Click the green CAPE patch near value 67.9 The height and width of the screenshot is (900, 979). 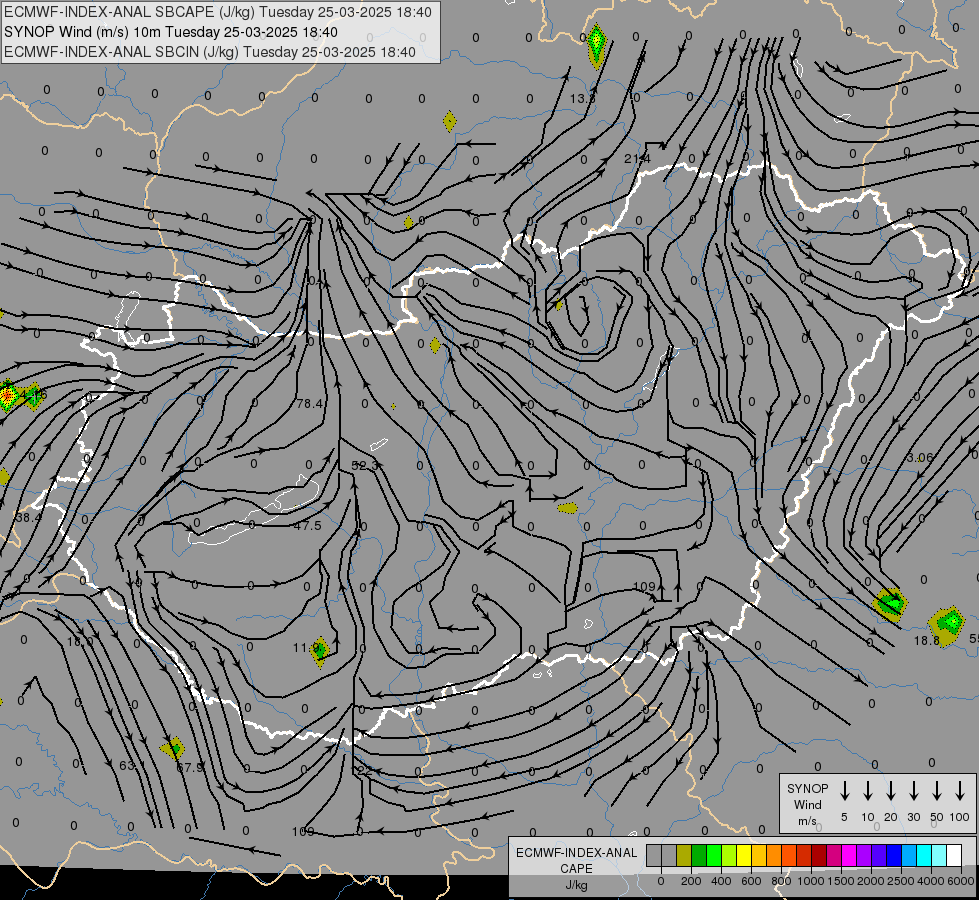(173, 747)
